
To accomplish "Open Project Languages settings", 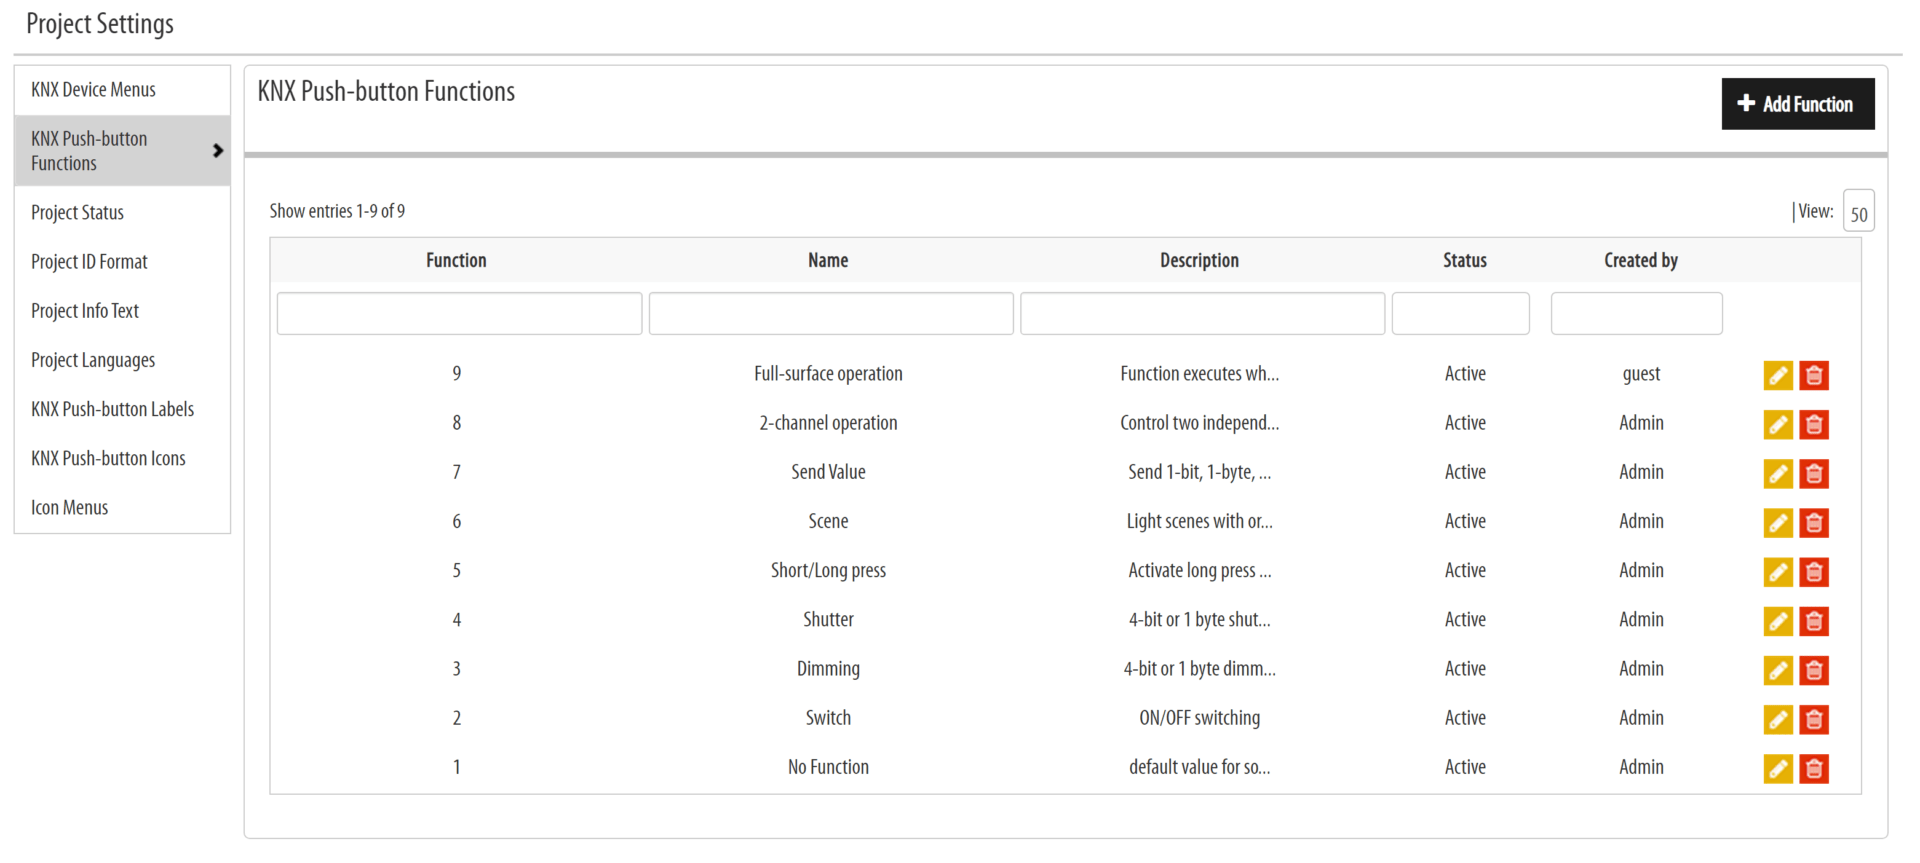I will pyautogui.click(x=122, y=359).
